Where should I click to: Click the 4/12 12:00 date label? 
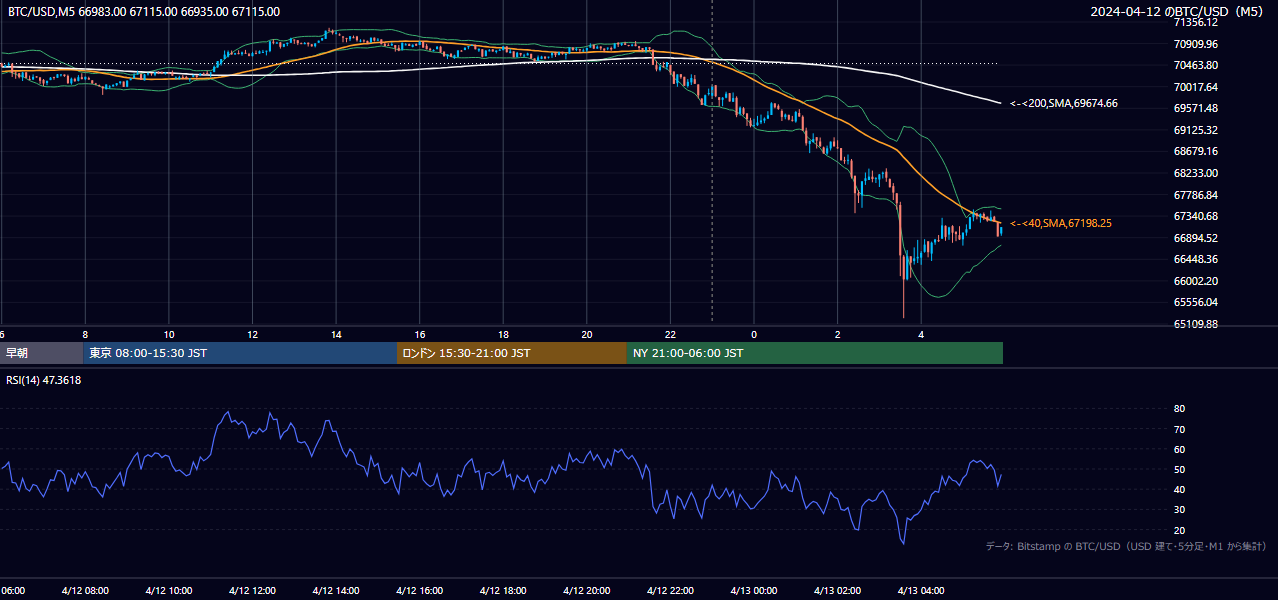[252, 590]
